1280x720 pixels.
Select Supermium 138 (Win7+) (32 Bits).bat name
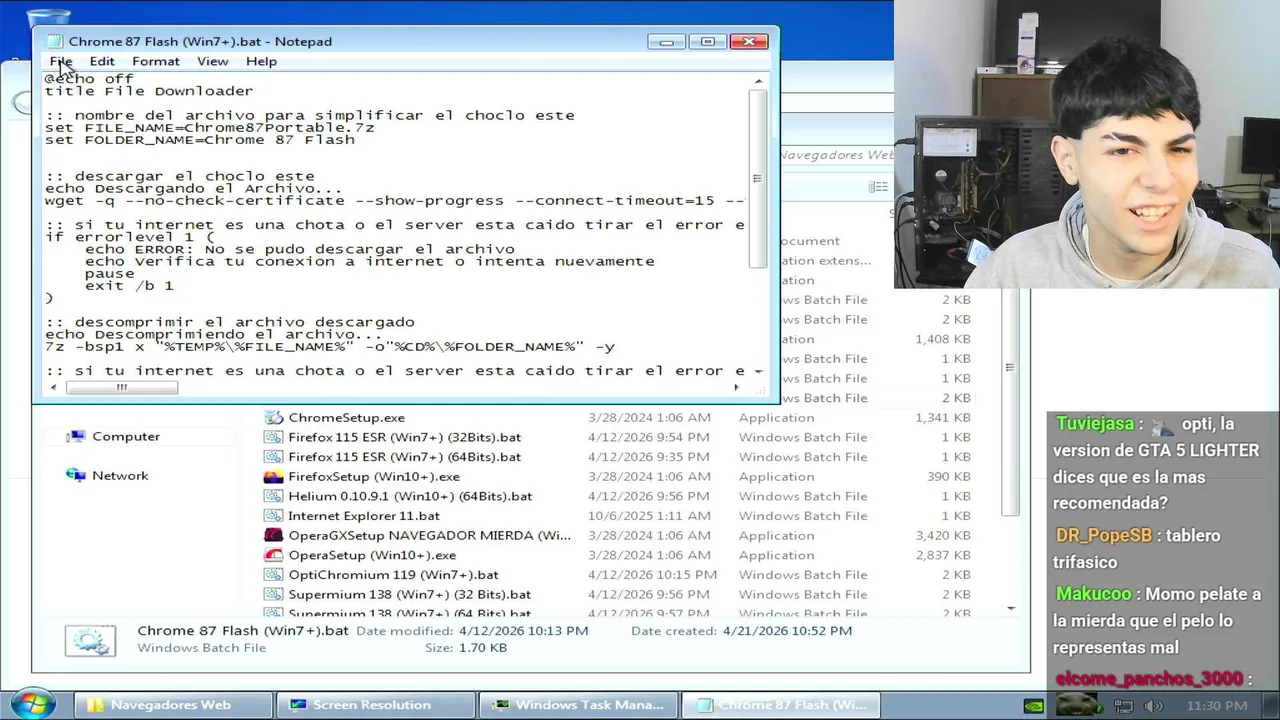click(410, 594)
